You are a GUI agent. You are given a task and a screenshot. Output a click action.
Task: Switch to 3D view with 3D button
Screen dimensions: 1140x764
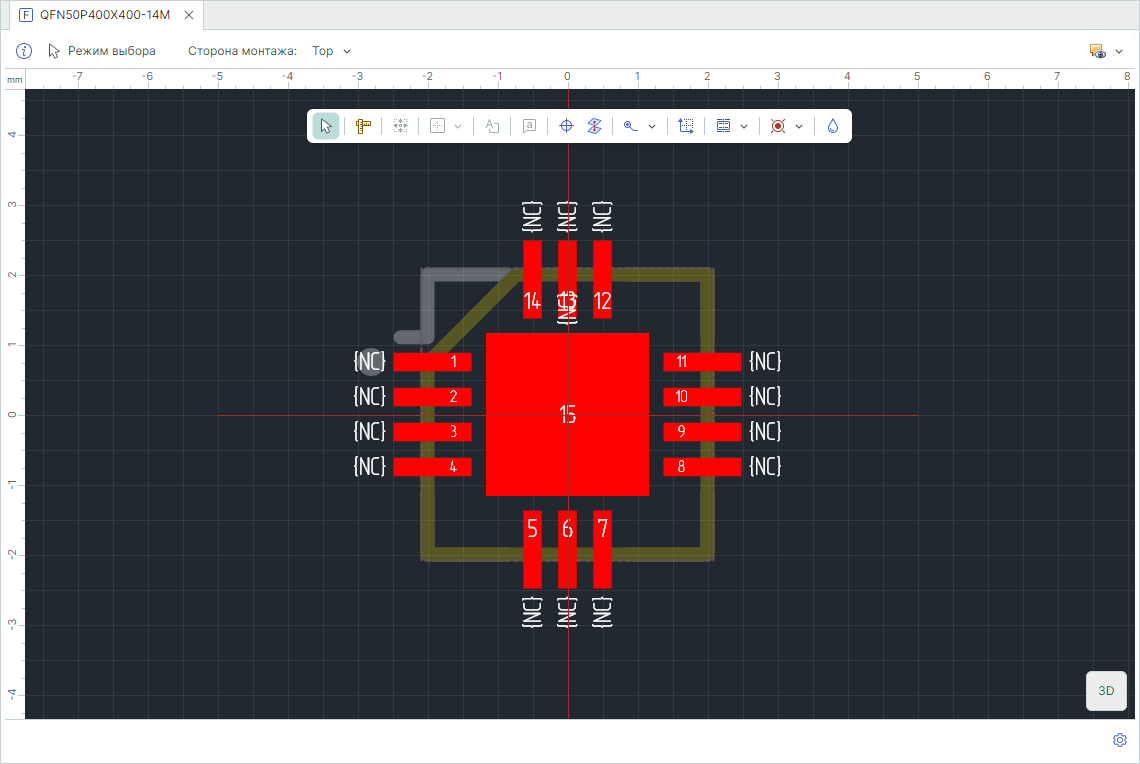[x=1106, y=691]
